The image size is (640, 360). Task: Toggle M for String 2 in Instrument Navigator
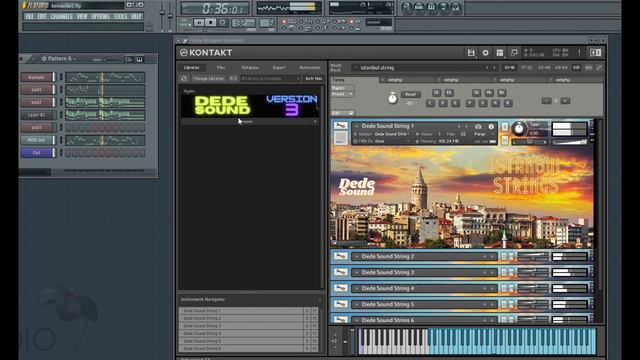(314, 318)
